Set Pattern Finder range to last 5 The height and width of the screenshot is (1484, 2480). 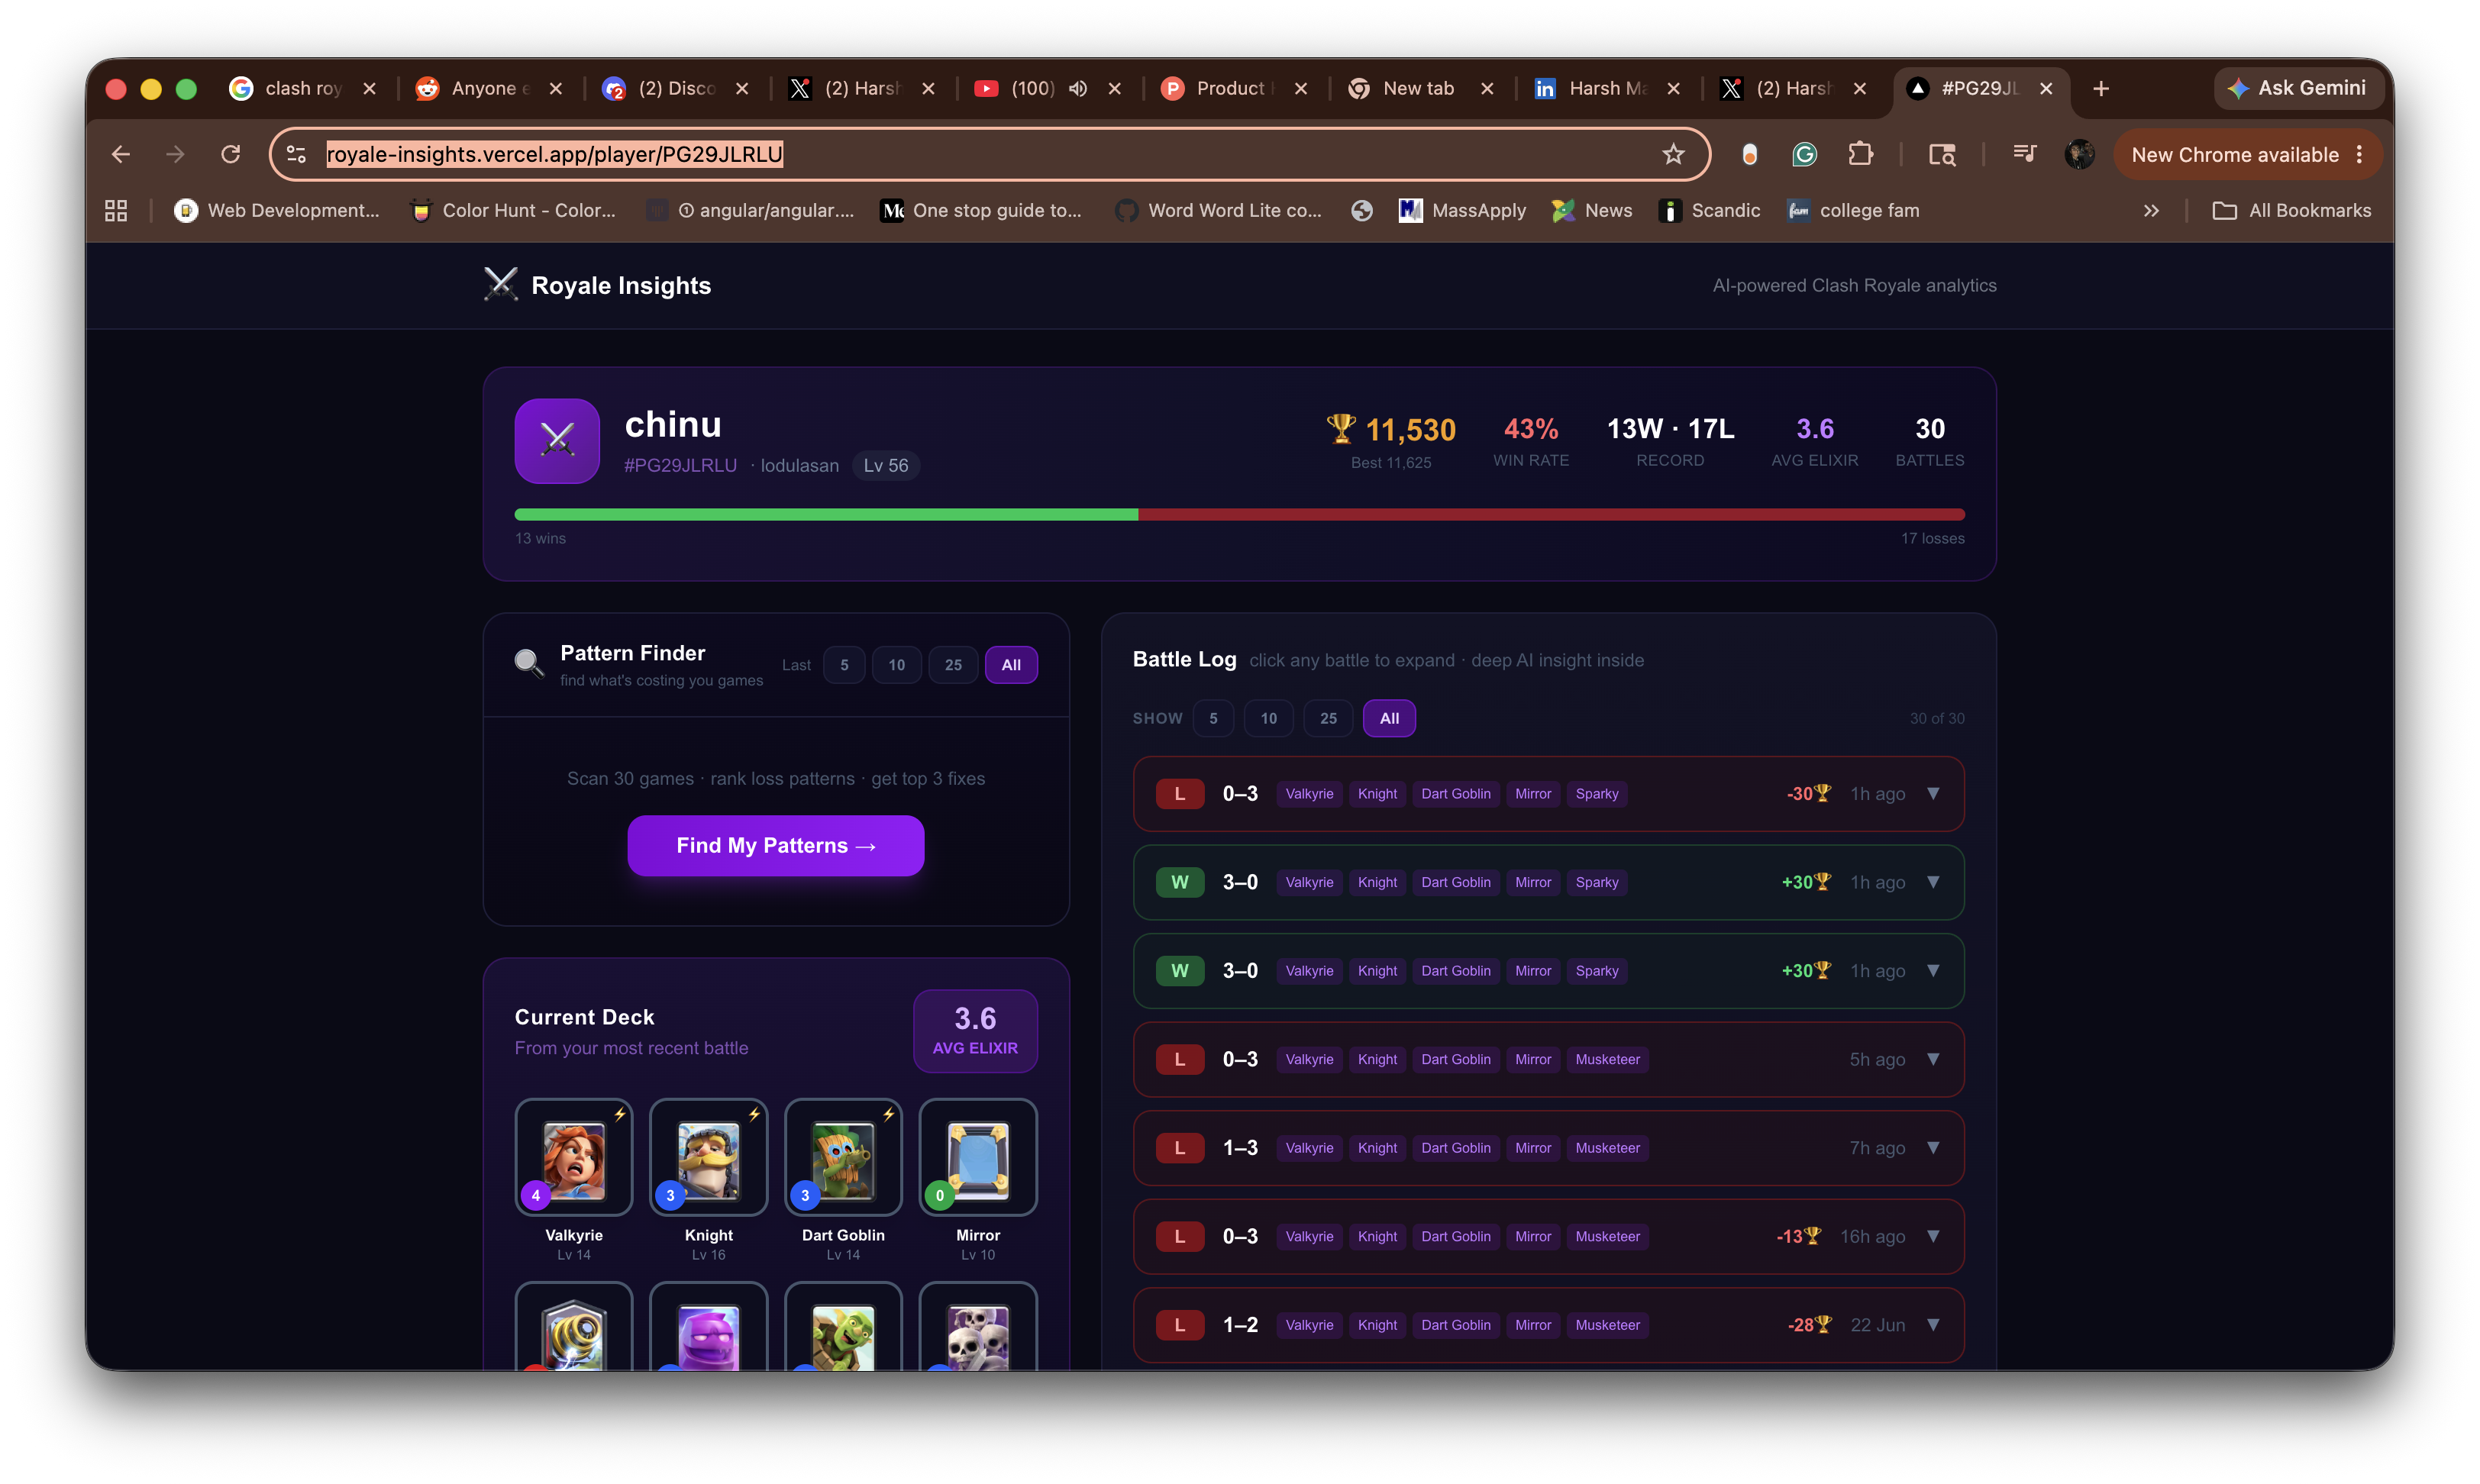point(844,665)
